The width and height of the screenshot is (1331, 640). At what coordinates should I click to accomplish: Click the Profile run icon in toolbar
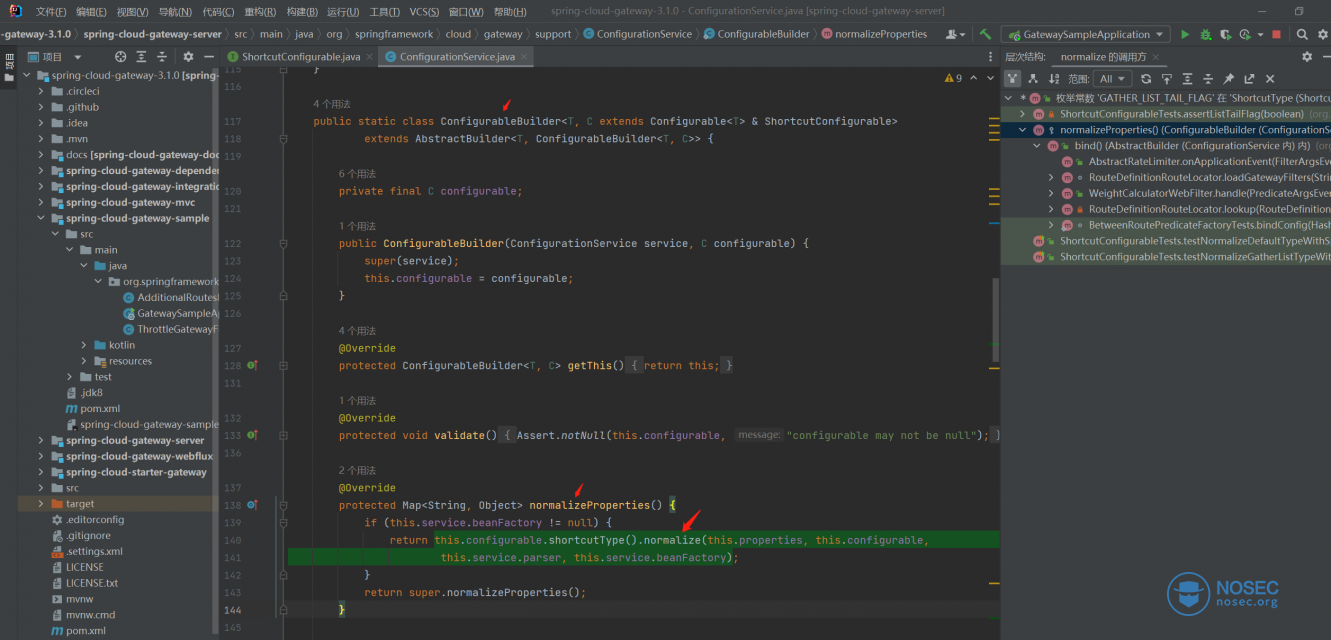(1245, 34)
